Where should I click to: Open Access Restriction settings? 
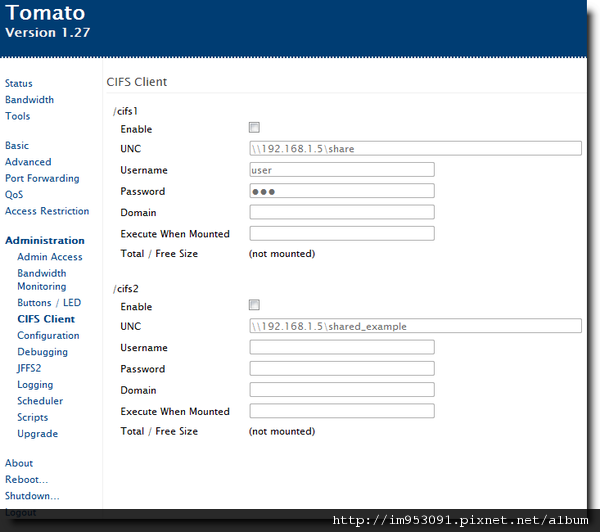47,211
